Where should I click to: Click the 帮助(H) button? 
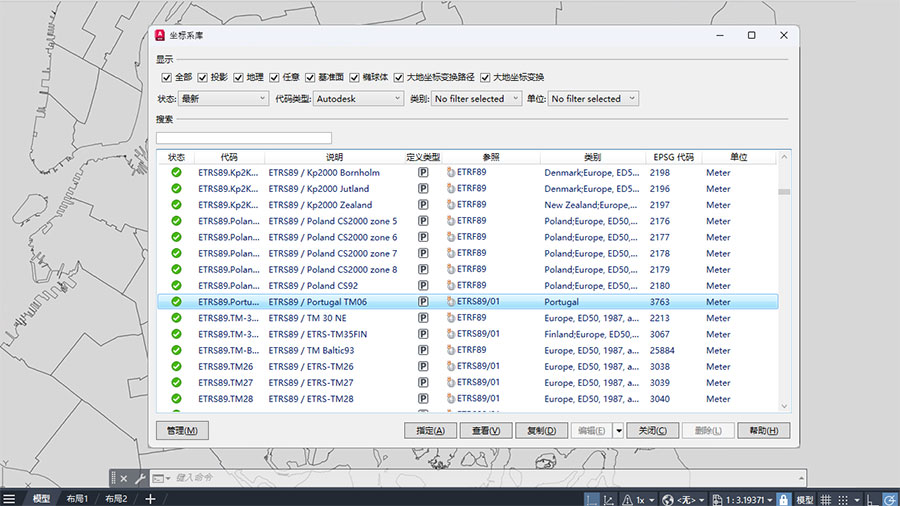point(764,431)
